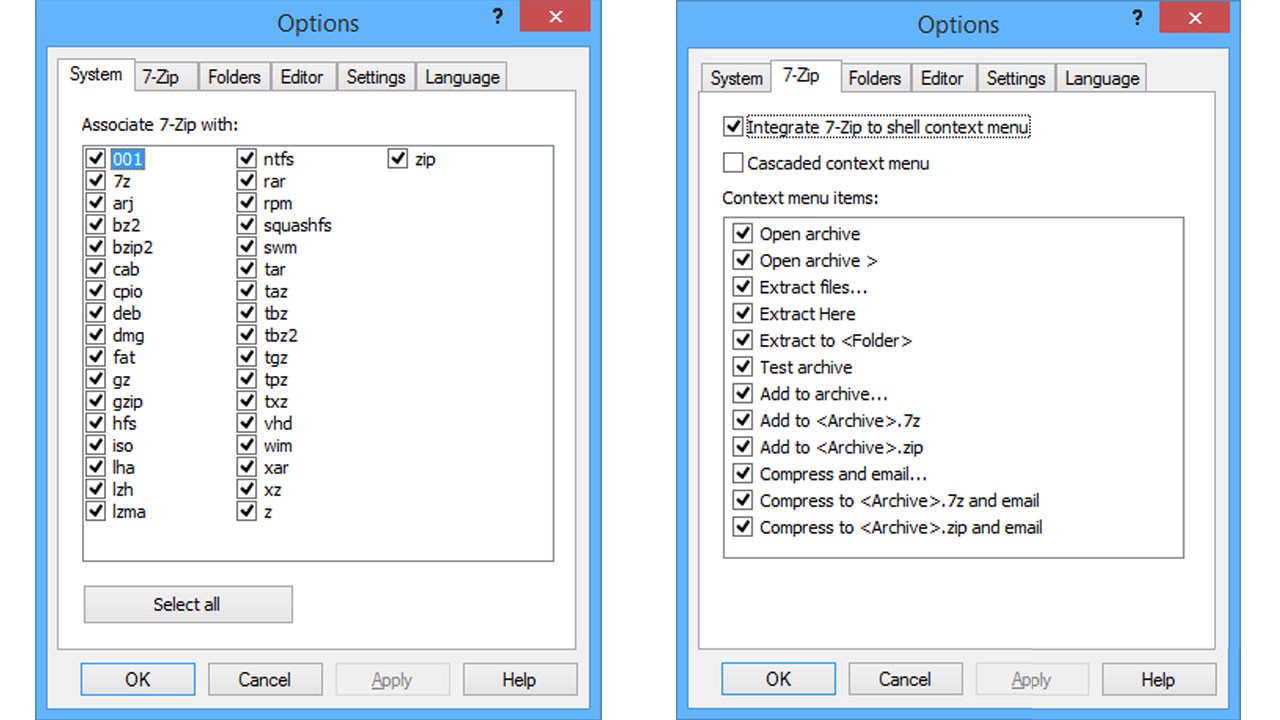Disable the iso file association
1280x720 pixels.
(x=96, y=445)
